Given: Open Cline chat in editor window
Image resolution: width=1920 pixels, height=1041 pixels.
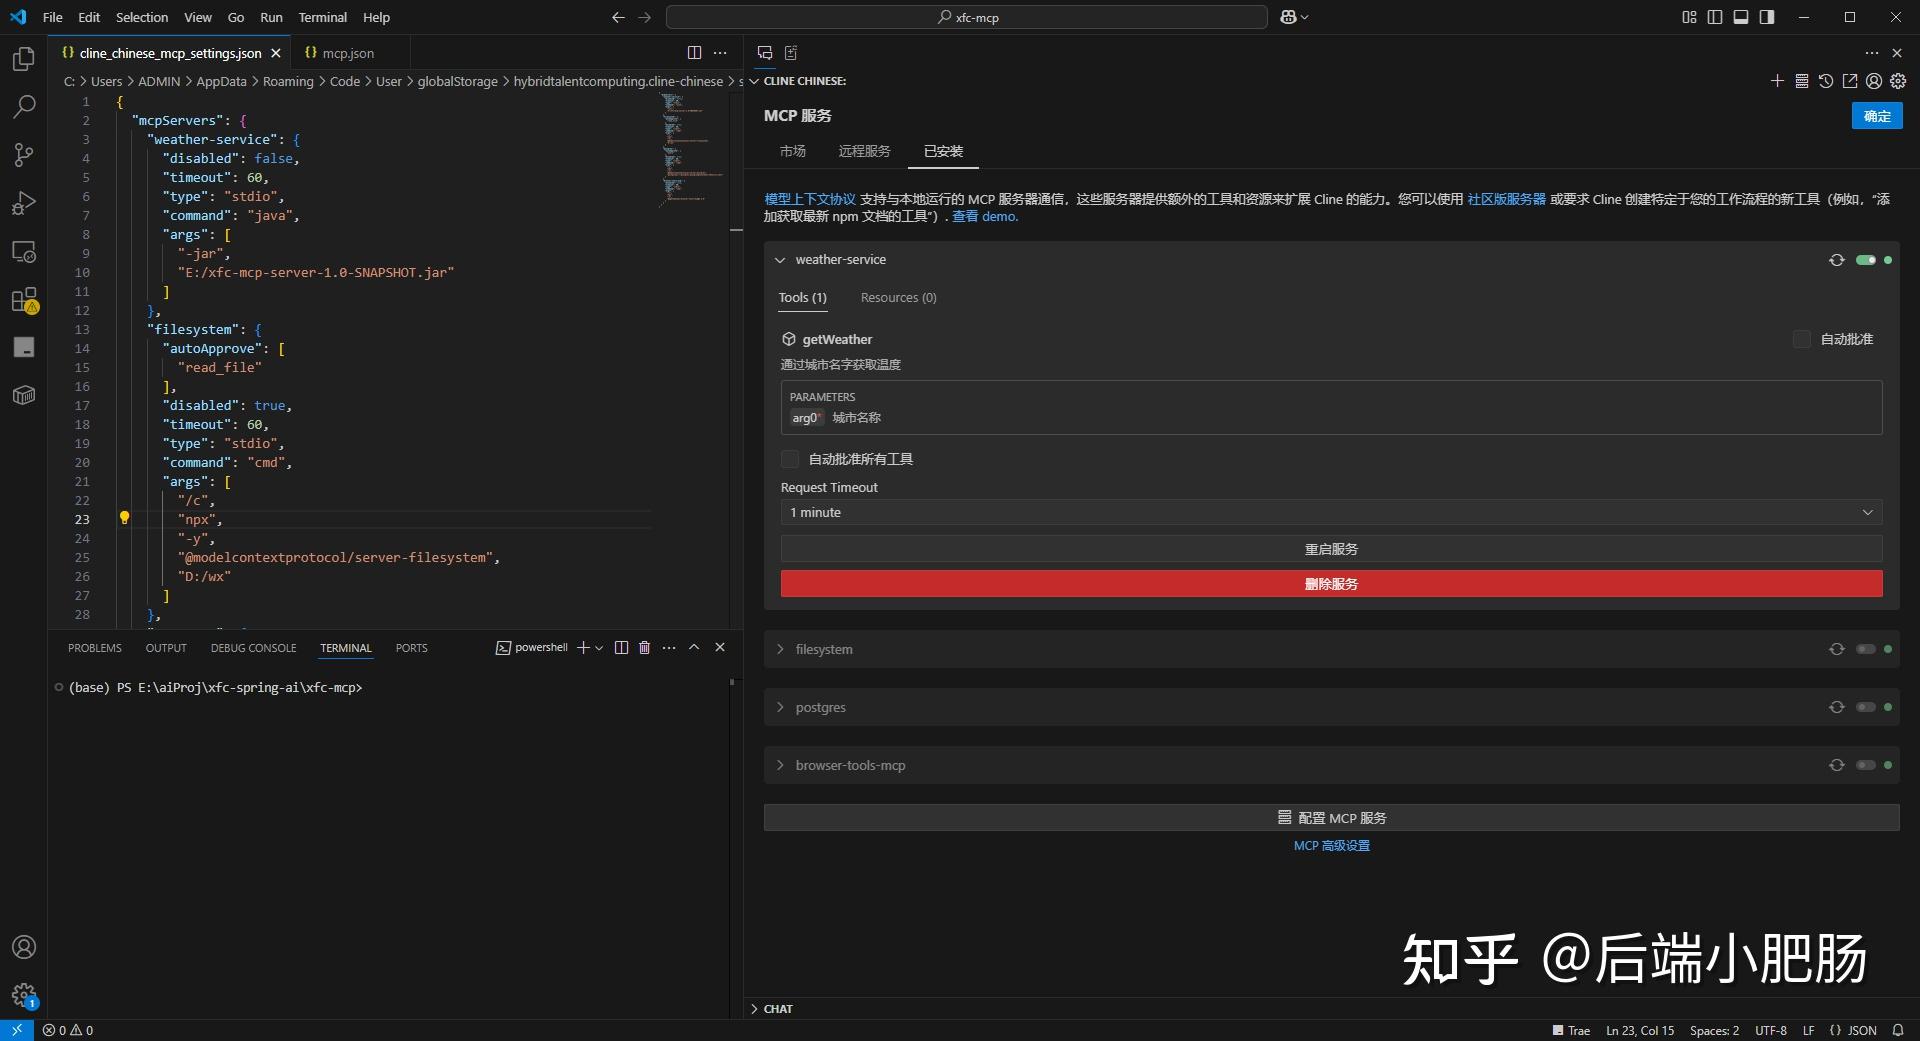Looking at the screenshot, I should pyautogui.click(x=1850, y=81).
